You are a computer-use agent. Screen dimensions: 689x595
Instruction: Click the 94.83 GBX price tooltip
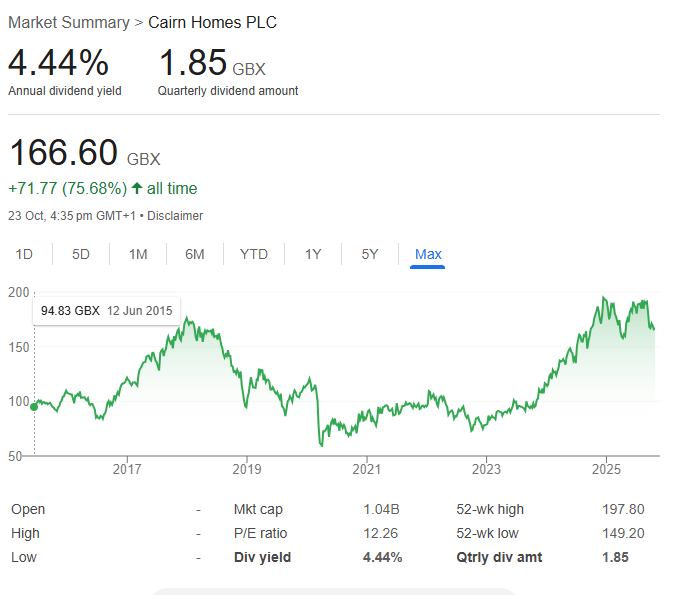coord(106,311)
